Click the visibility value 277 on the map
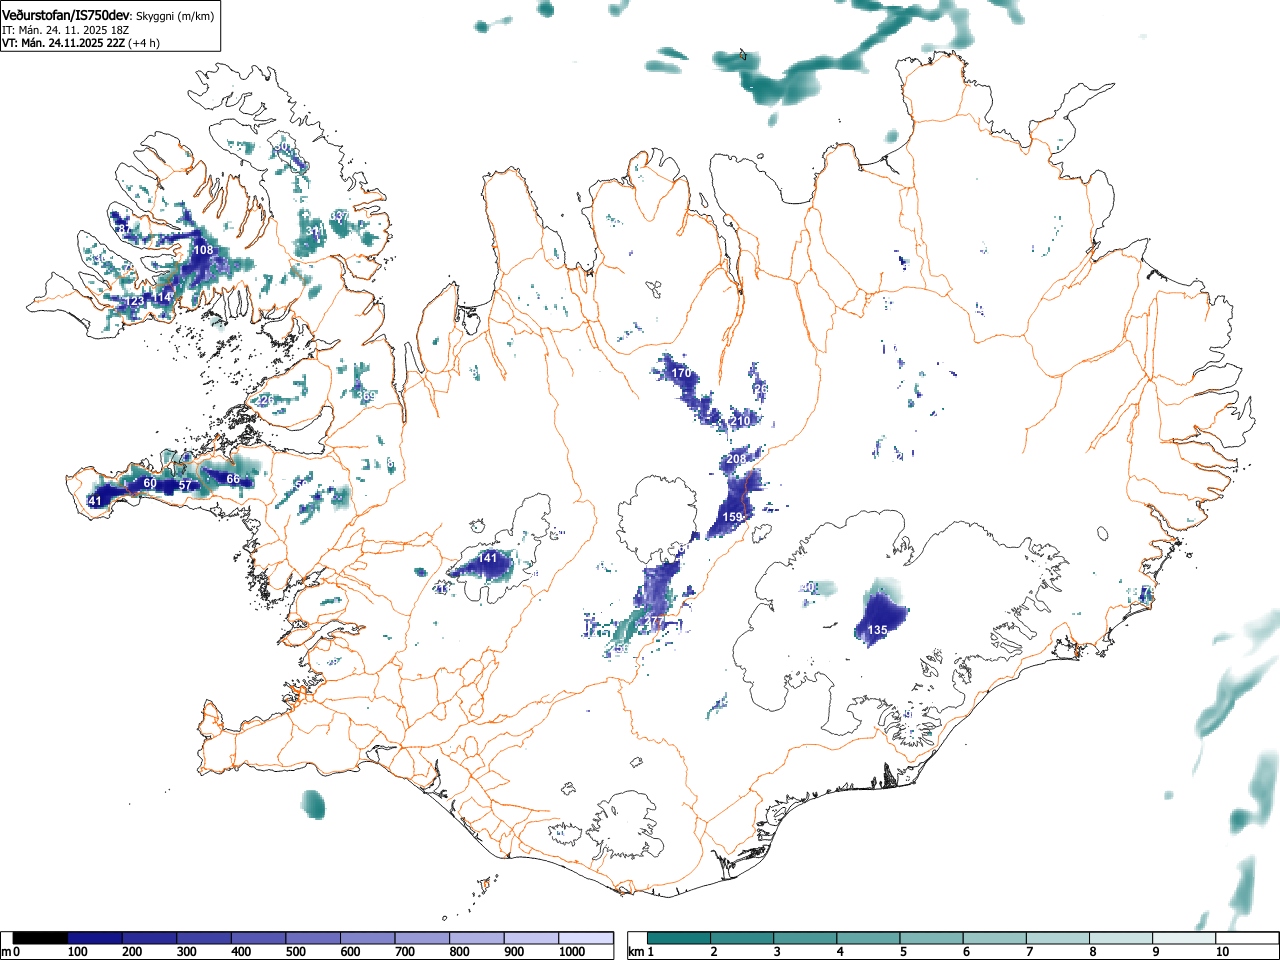 [654, 622]
